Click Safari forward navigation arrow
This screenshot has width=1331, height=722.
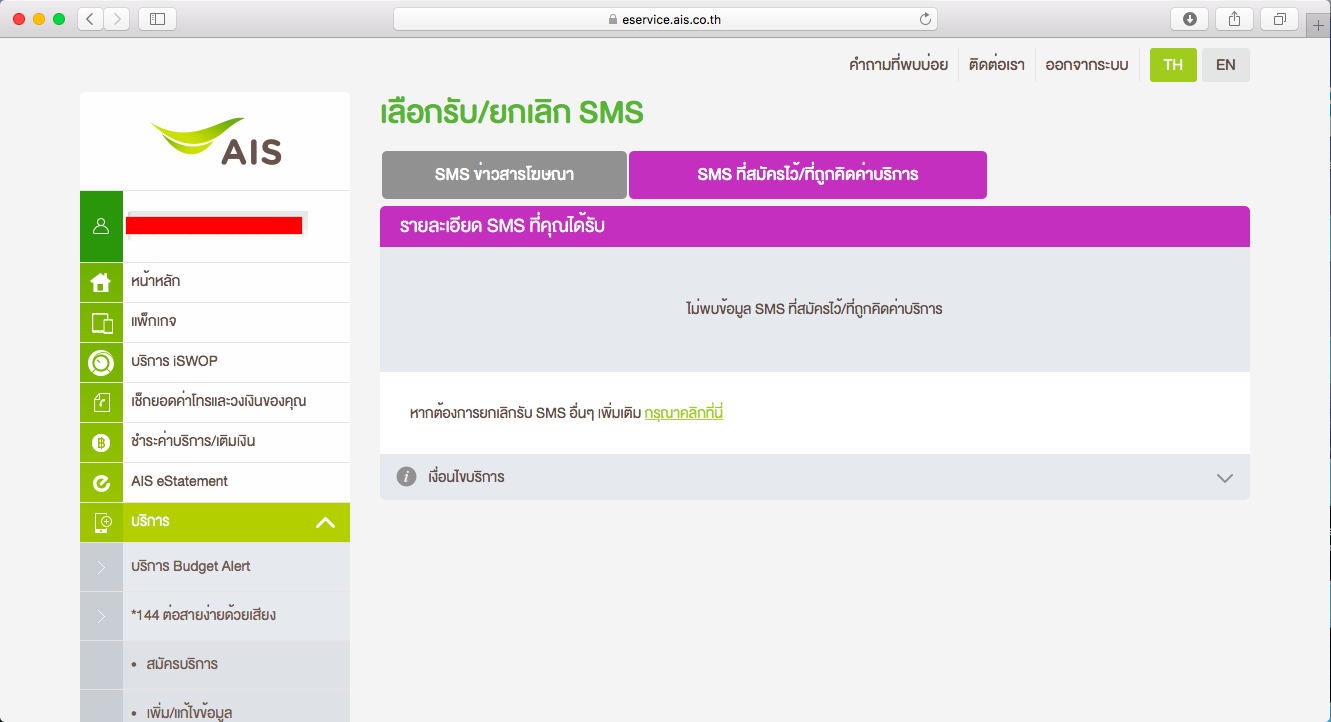tap(117, 18)
